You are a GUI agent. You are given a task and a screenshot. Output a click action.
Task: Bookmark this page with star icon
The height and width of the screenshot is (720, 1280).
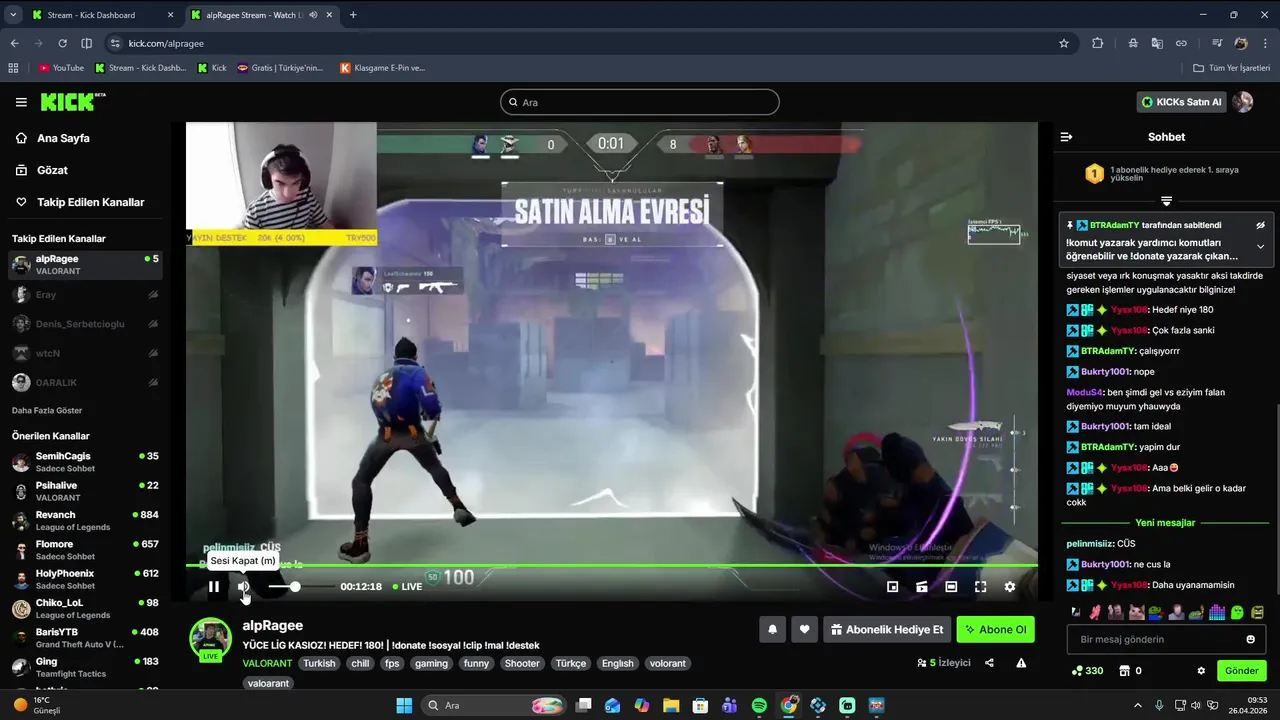1064,43
